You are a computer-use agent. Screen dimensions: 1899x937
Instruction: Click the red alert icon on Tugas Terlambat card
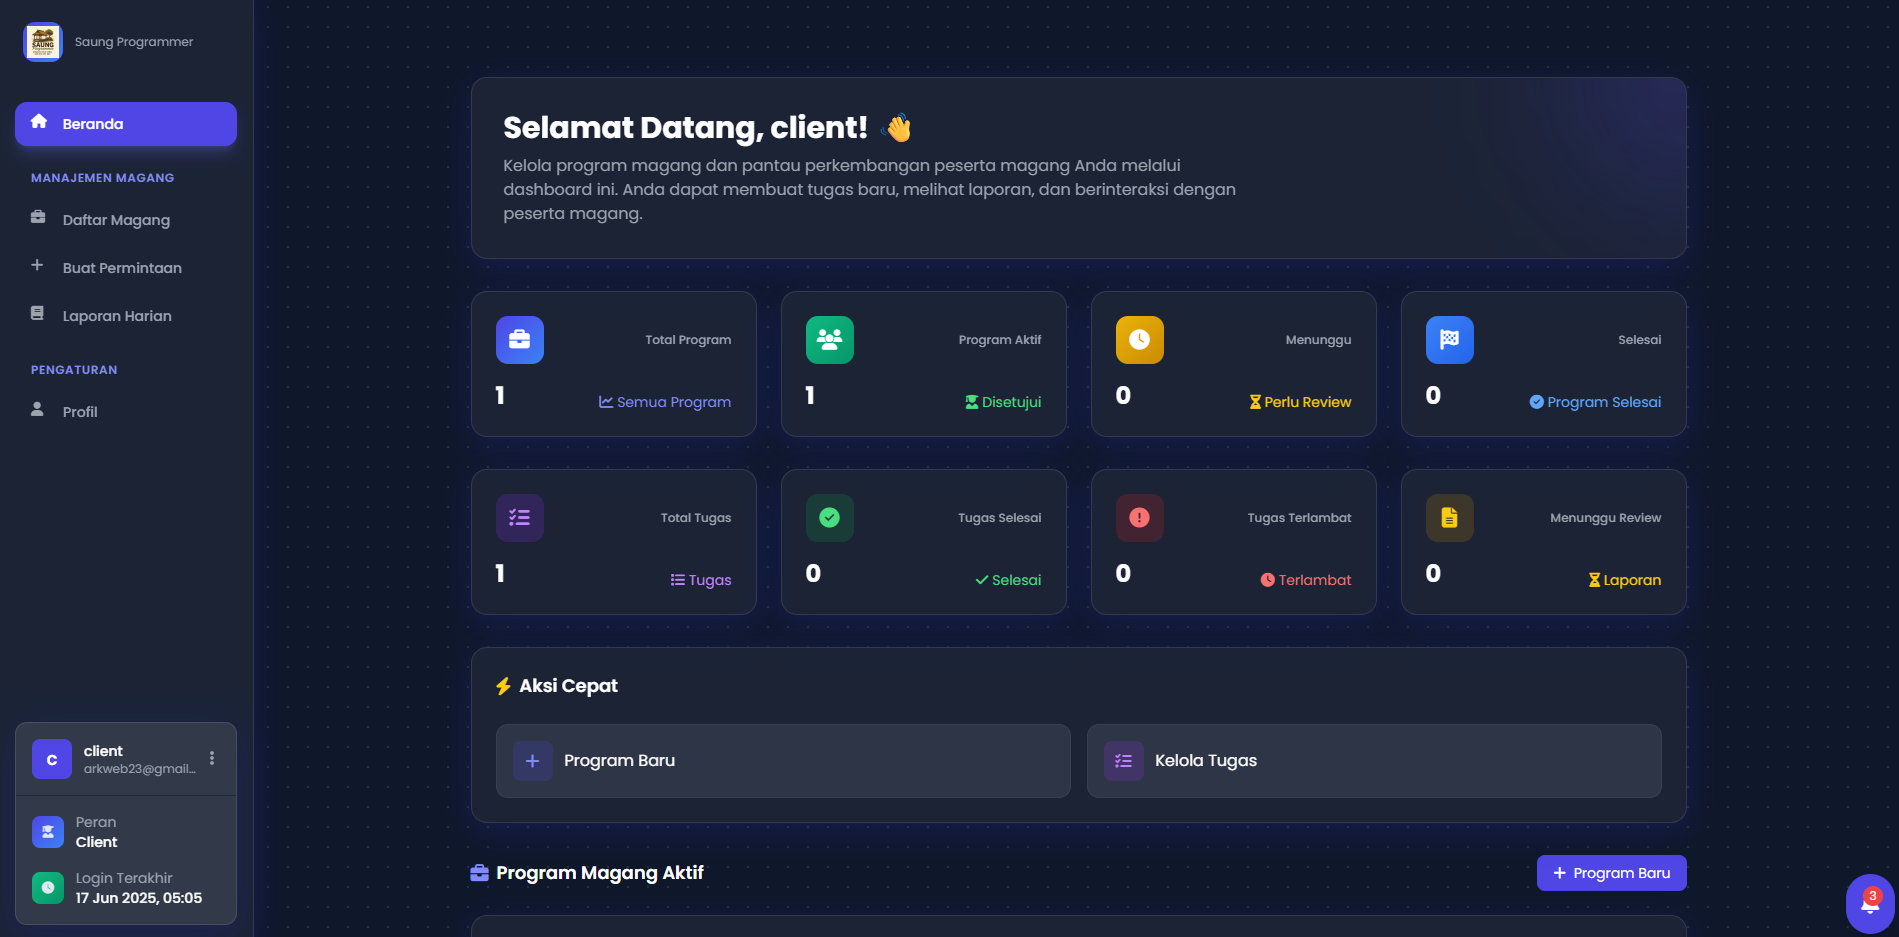pyautogui.click(x=1139, y=517)
